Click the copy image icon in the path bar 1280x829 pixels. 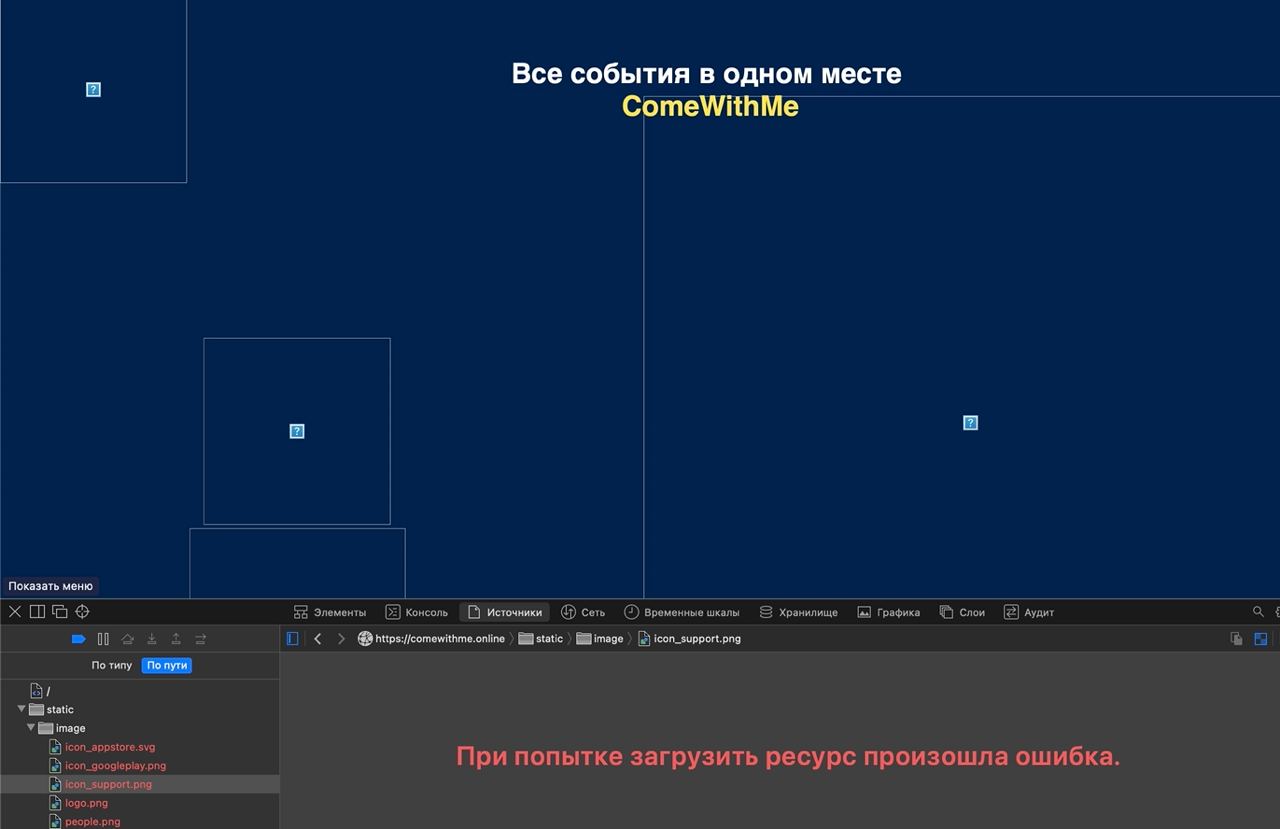pos(1237,639)
